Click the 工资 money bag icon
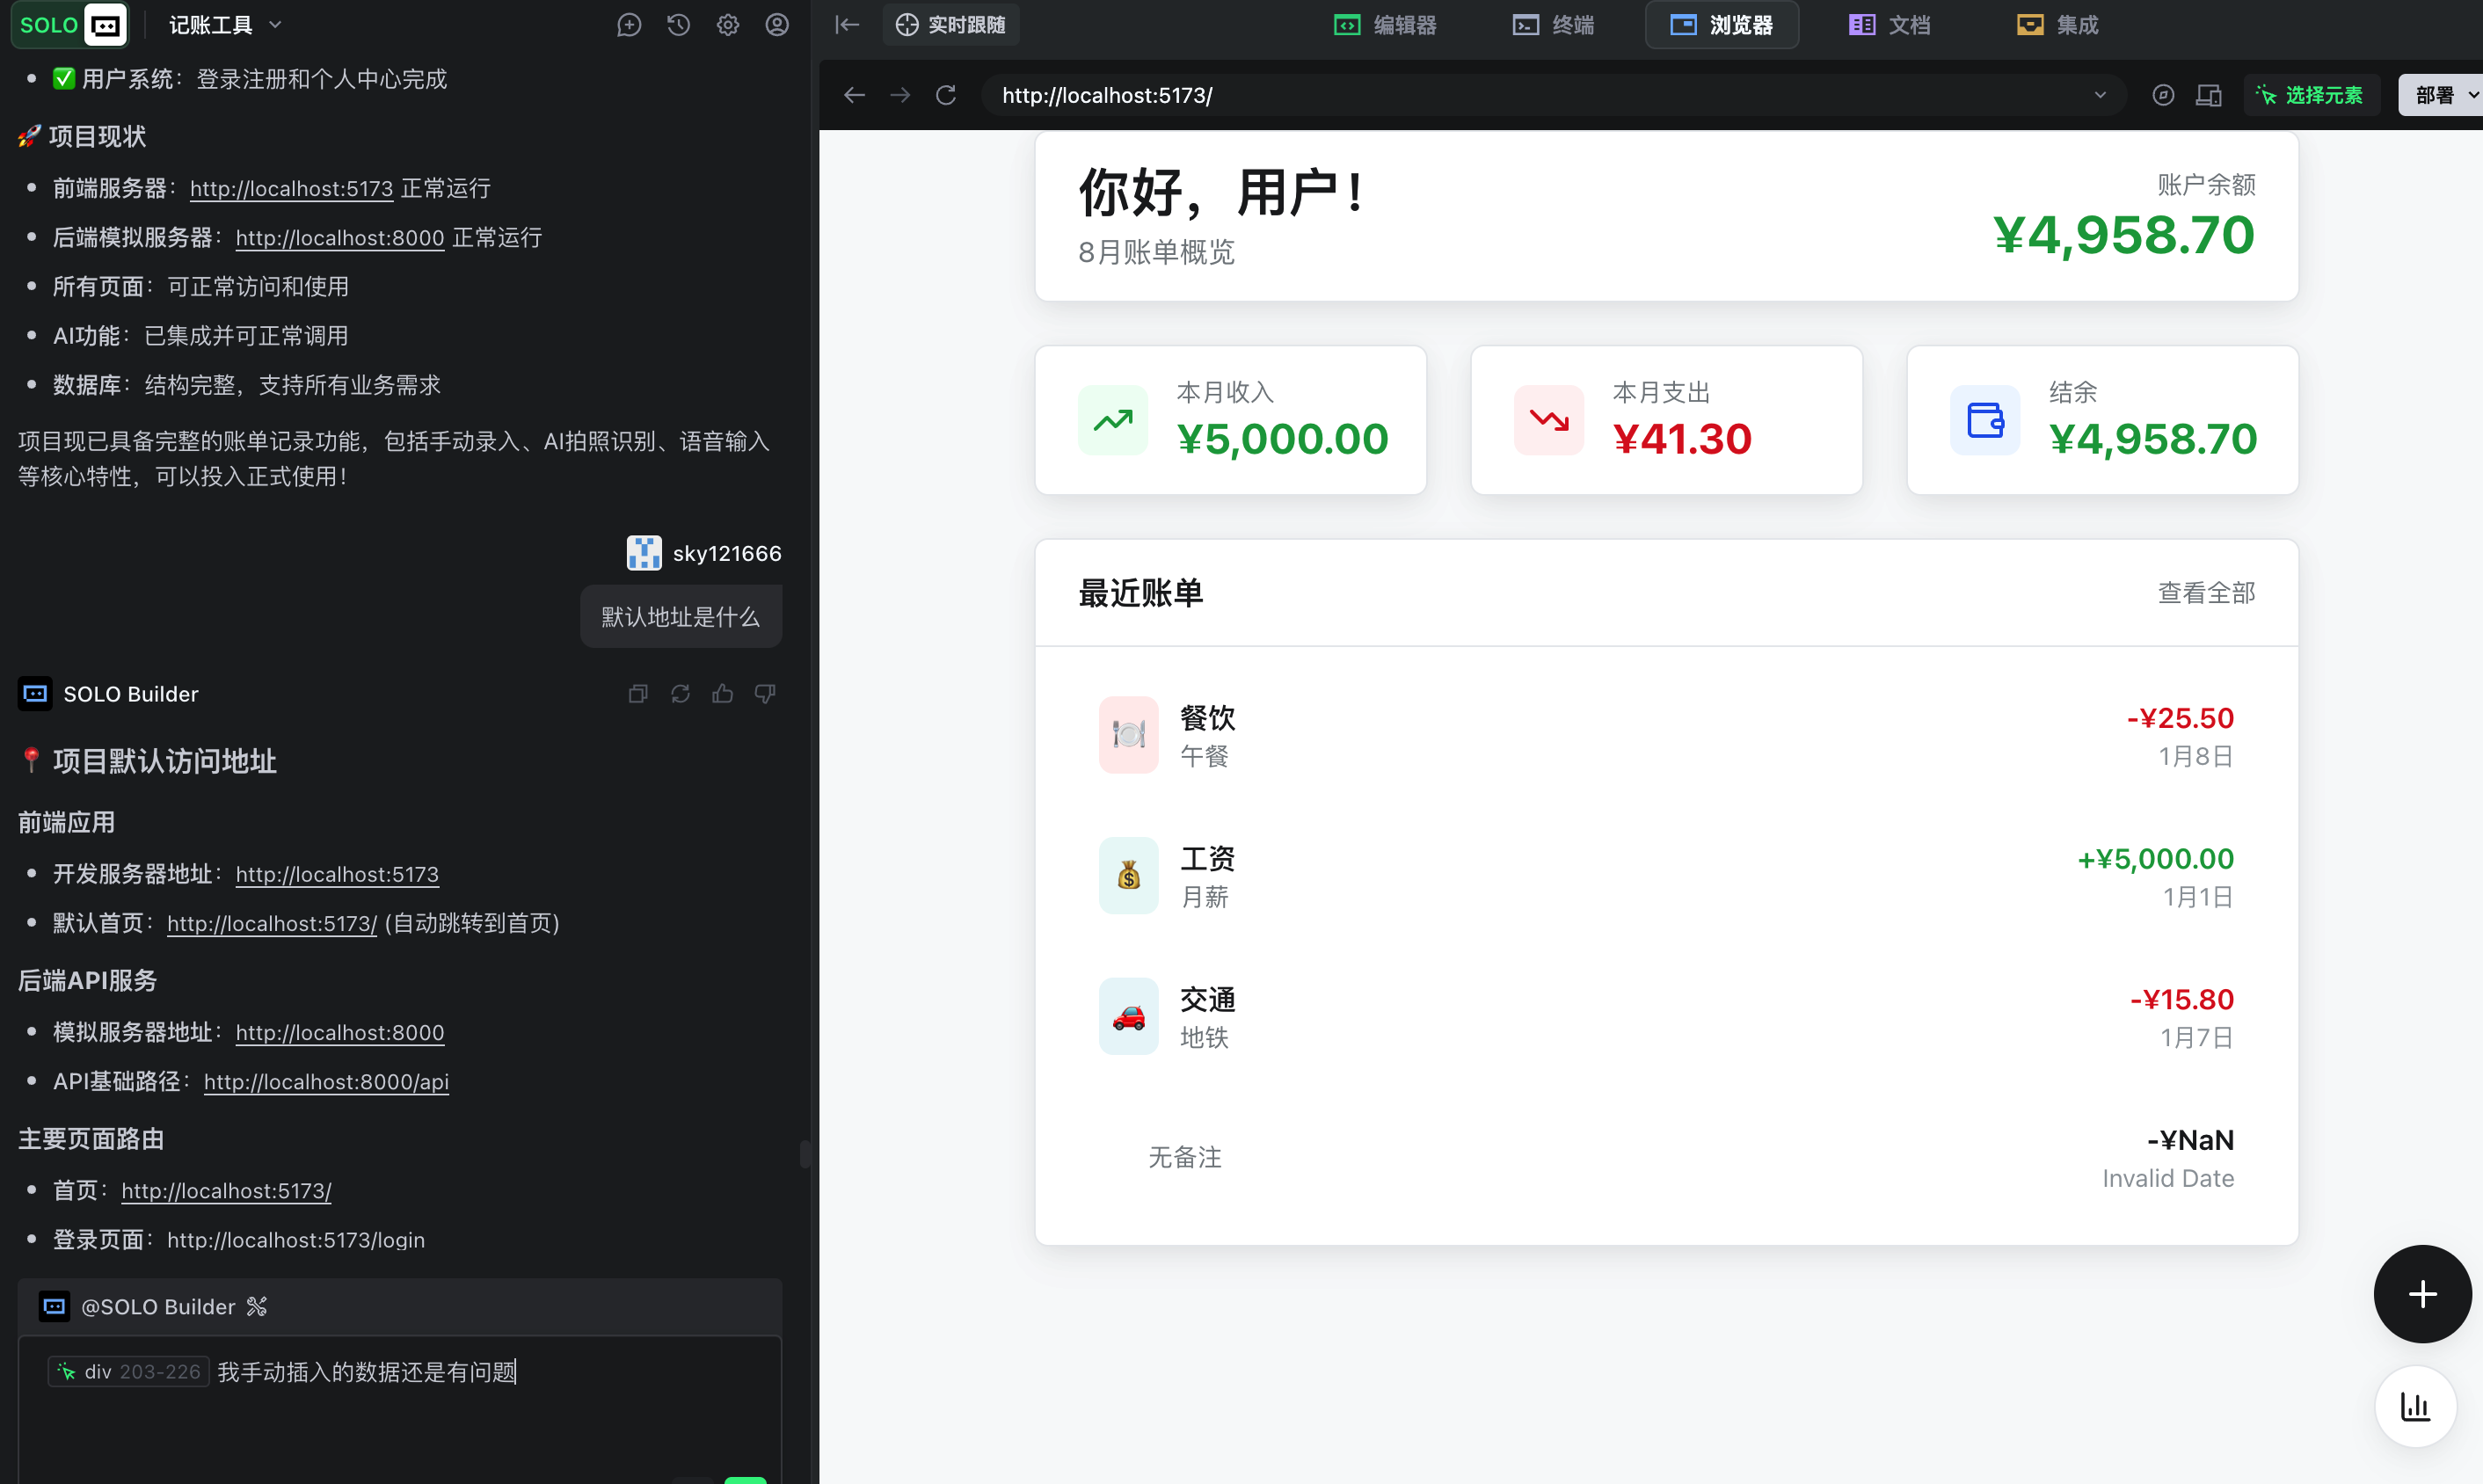 1129,876
